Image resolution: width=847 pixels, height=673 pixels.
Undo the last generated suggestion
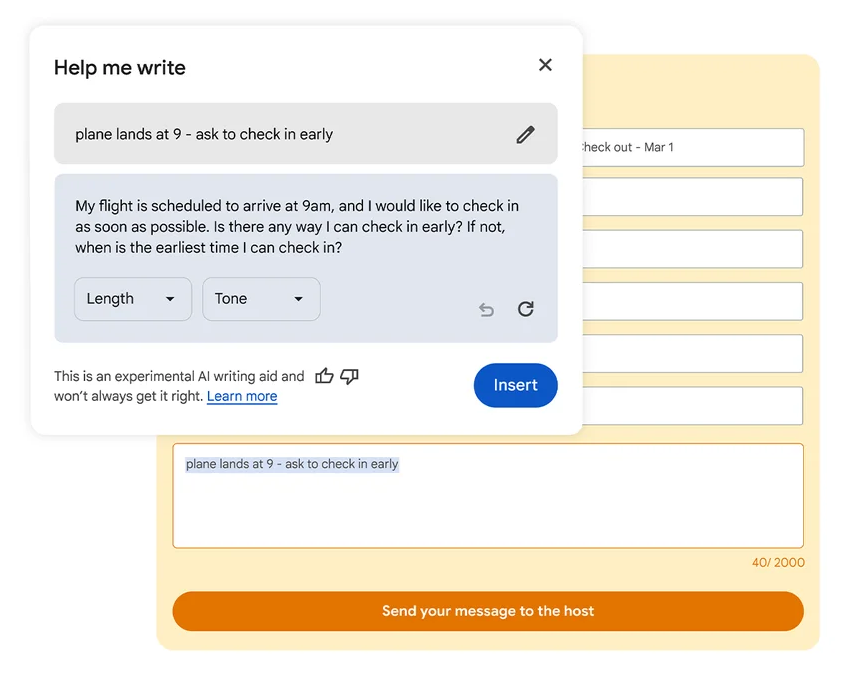click(x=486, y=309)
